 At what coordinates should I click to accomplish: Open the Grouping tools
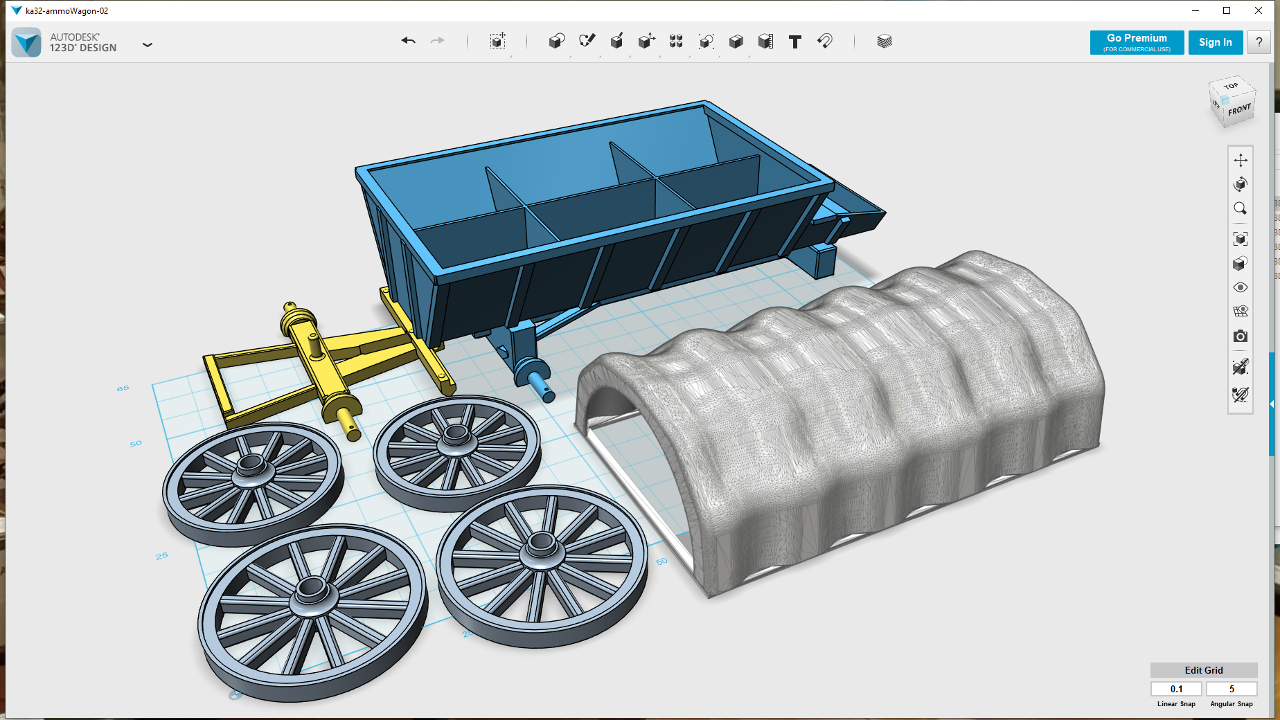pyautogui.click(x=706, y=41)
